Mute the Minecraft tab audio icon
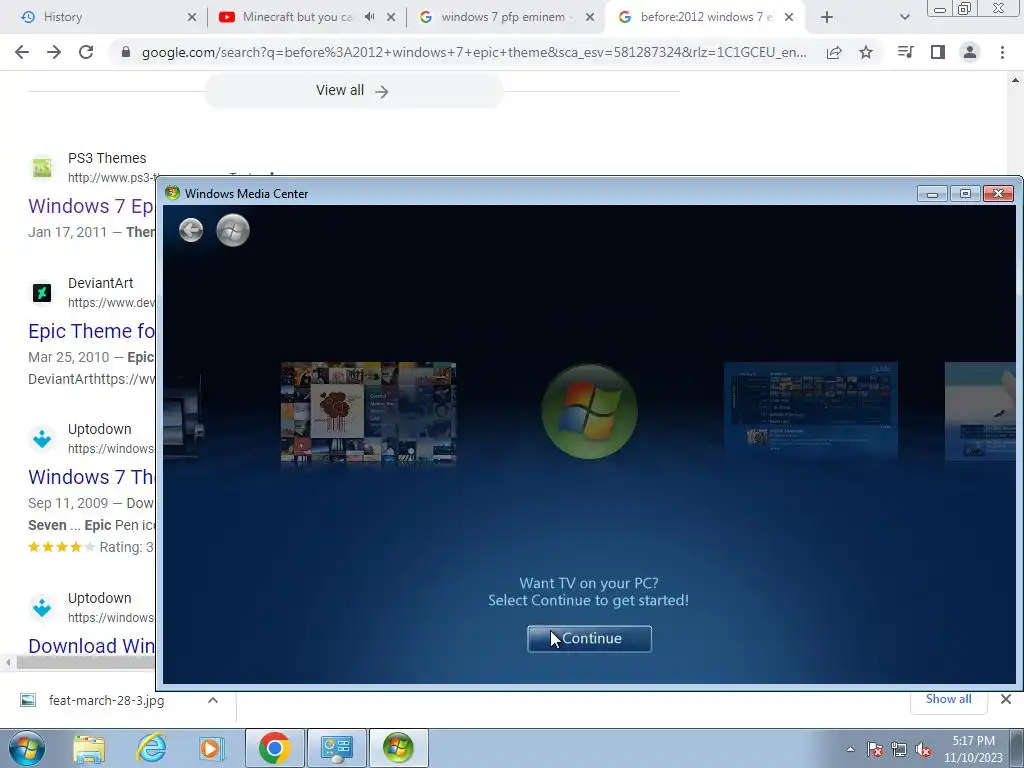Viewport: 1024px width, 768px height. [x=370, y=17]
